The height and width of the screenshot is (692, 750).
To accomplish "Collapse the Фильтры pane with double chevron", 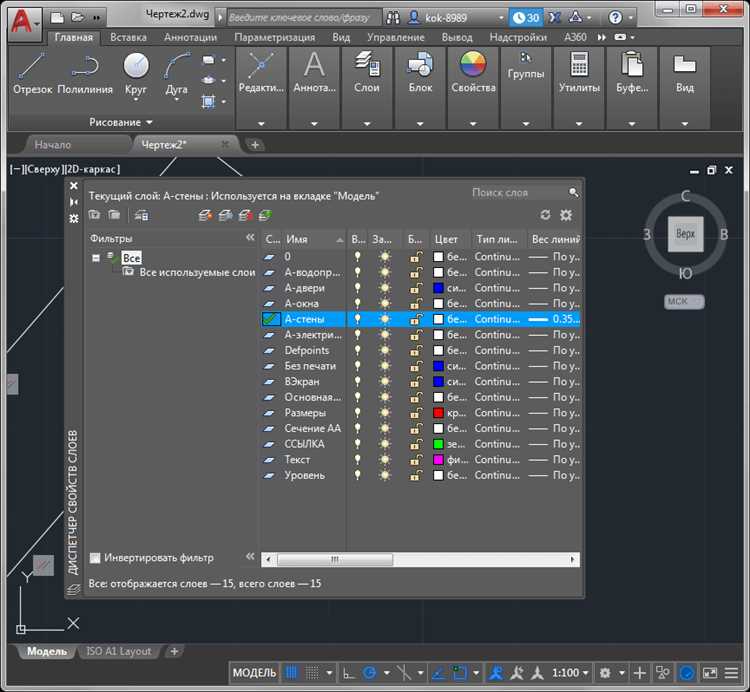I will [x=250, y=237].
